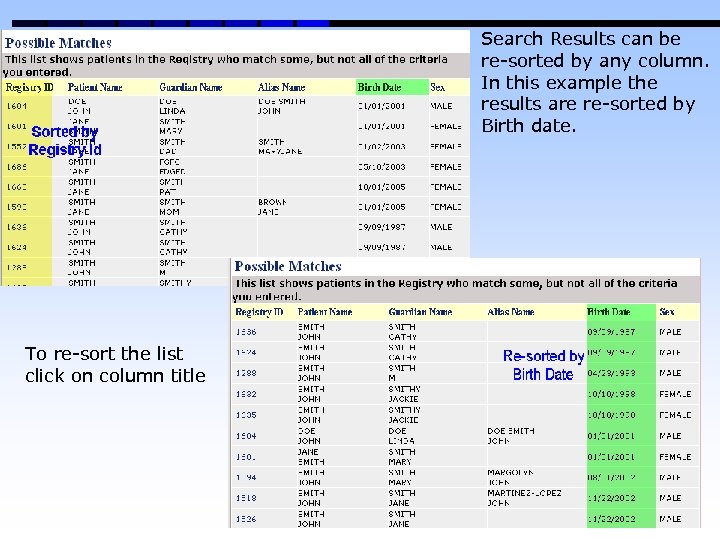Open Registry ID 1601 in the bottom table
Image resolution: width=720 pixels, height=540 pixels.
click(246, 457)
